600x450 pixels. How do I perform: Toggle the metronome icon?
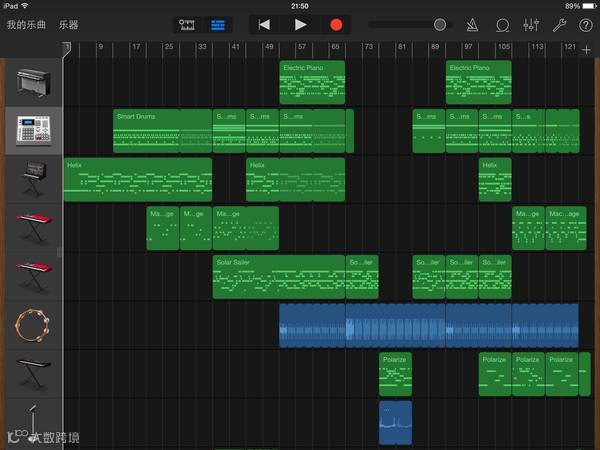click(472, 25)
